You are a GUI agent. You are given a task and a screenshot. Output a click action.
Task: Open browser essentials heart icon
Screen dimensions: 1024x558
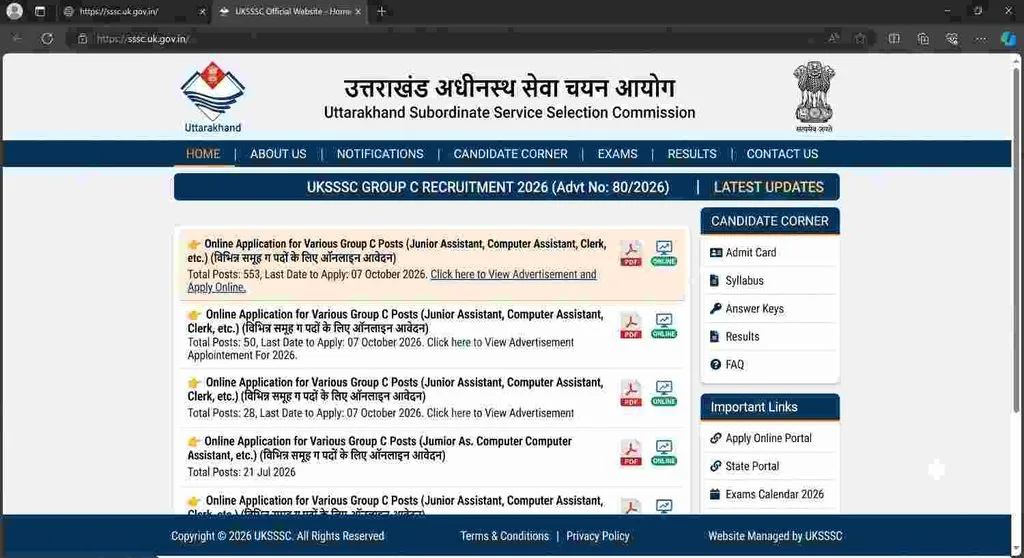pos(952,39)
